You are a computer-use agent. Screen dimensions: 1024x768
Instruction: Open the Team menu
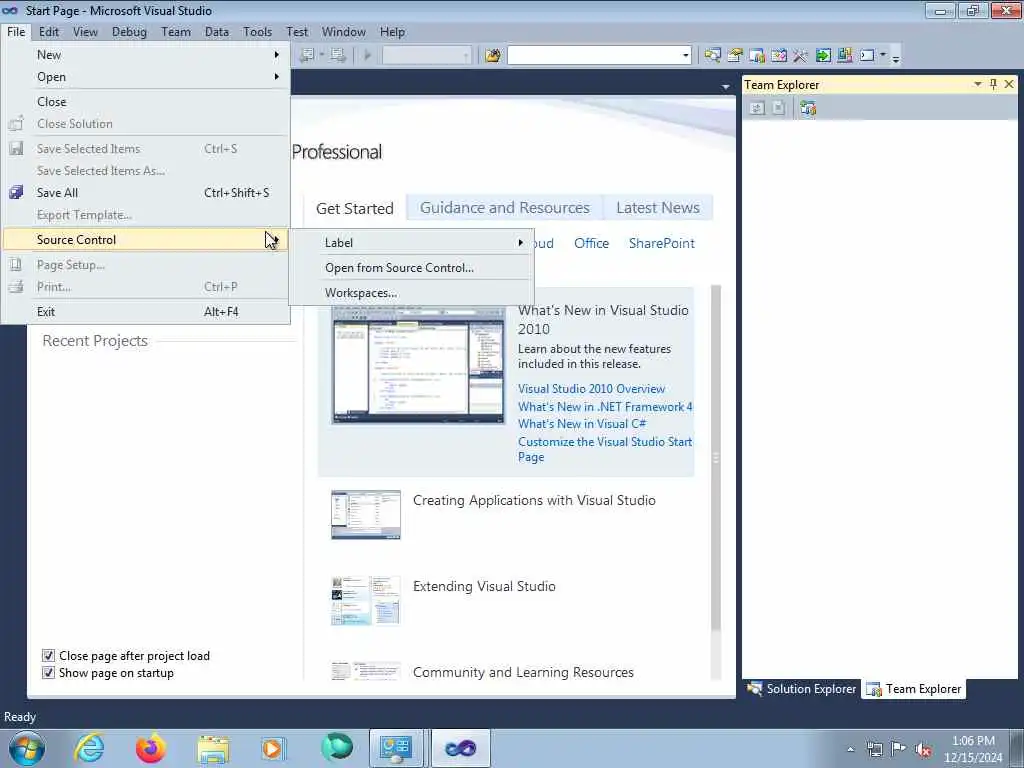pyautogui.click(x=176, y=32)
